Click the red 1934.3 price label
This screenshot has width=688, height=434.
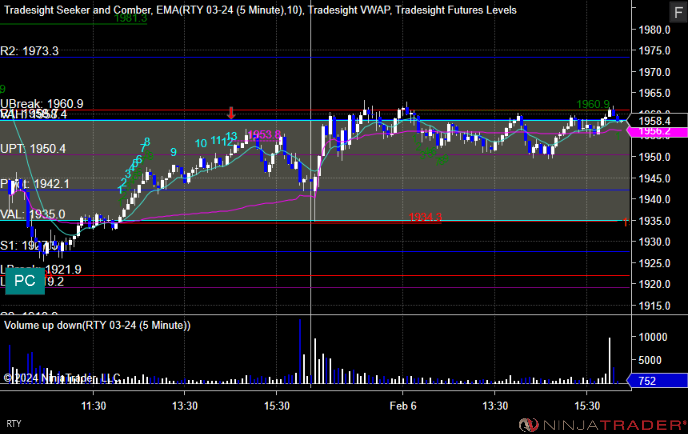[x=425, y=217]
